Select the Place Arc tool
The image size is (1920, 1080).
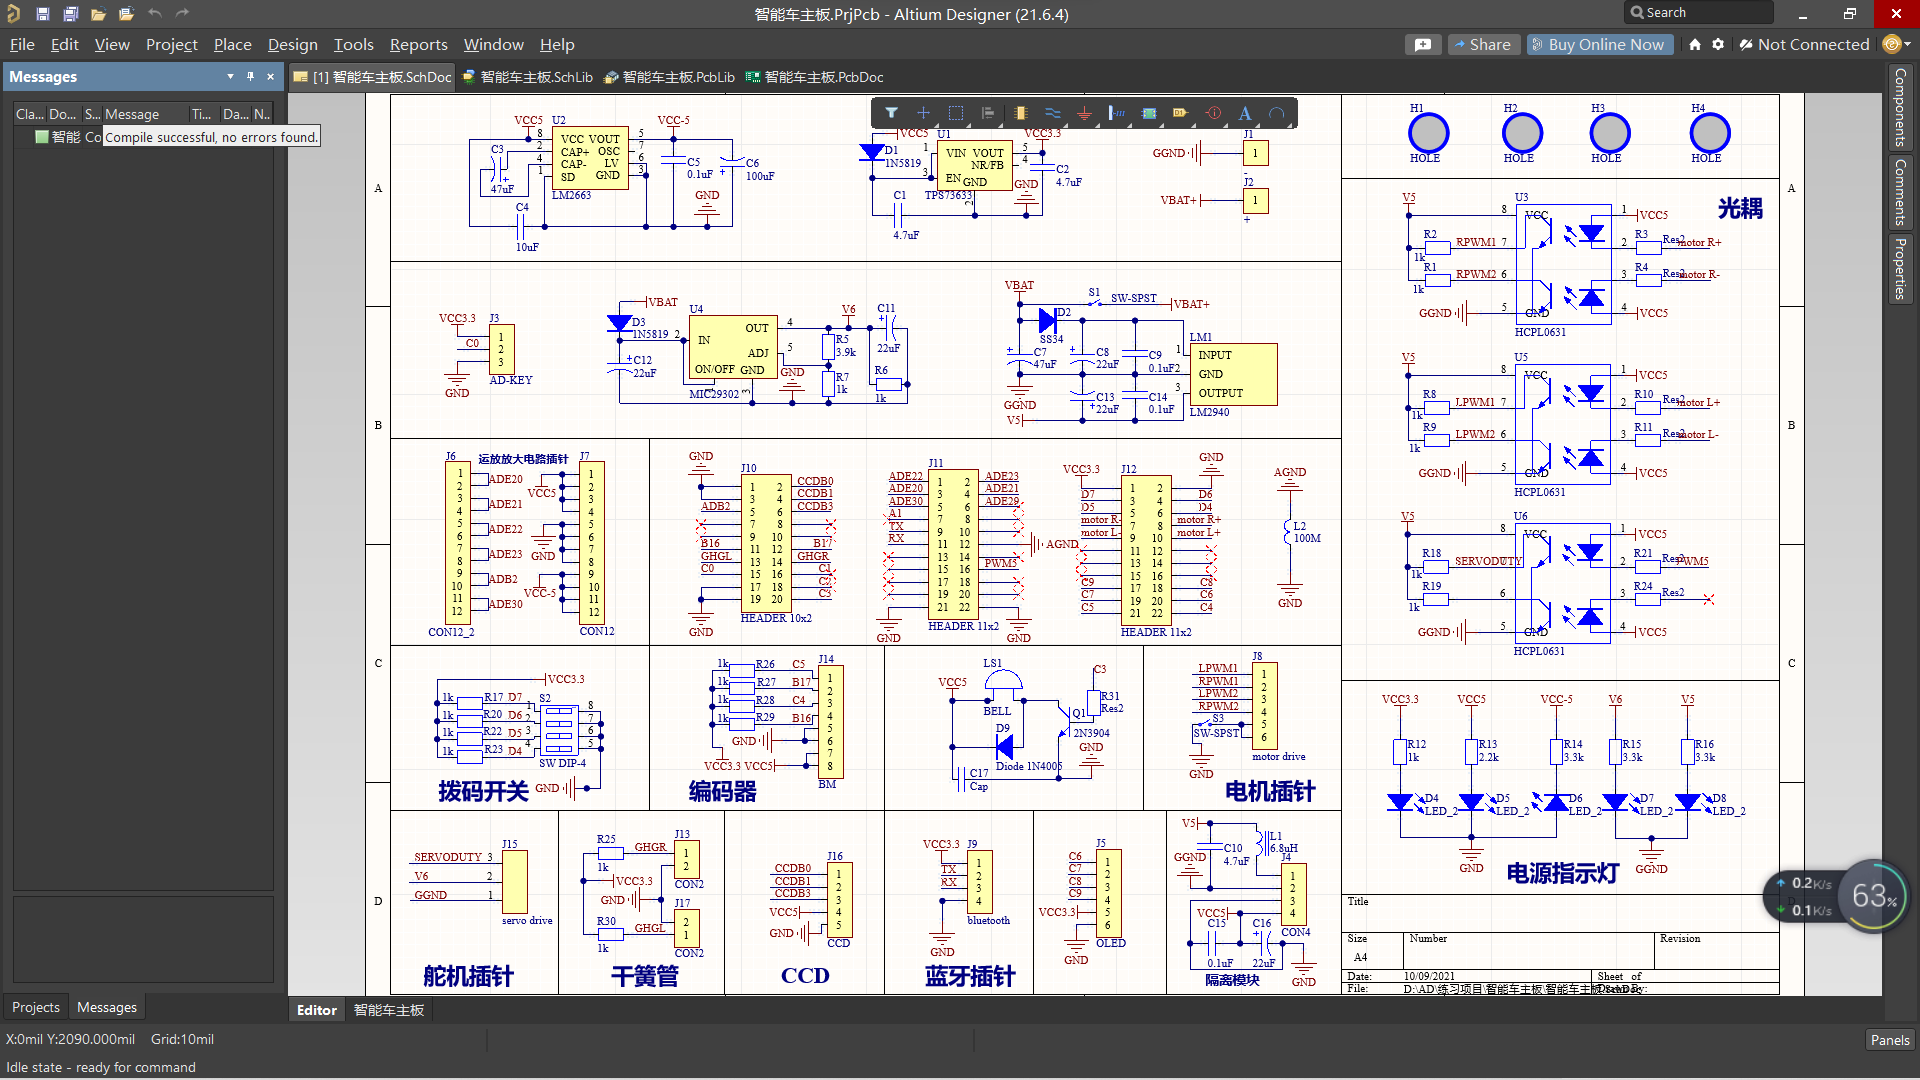point(1279,113)
